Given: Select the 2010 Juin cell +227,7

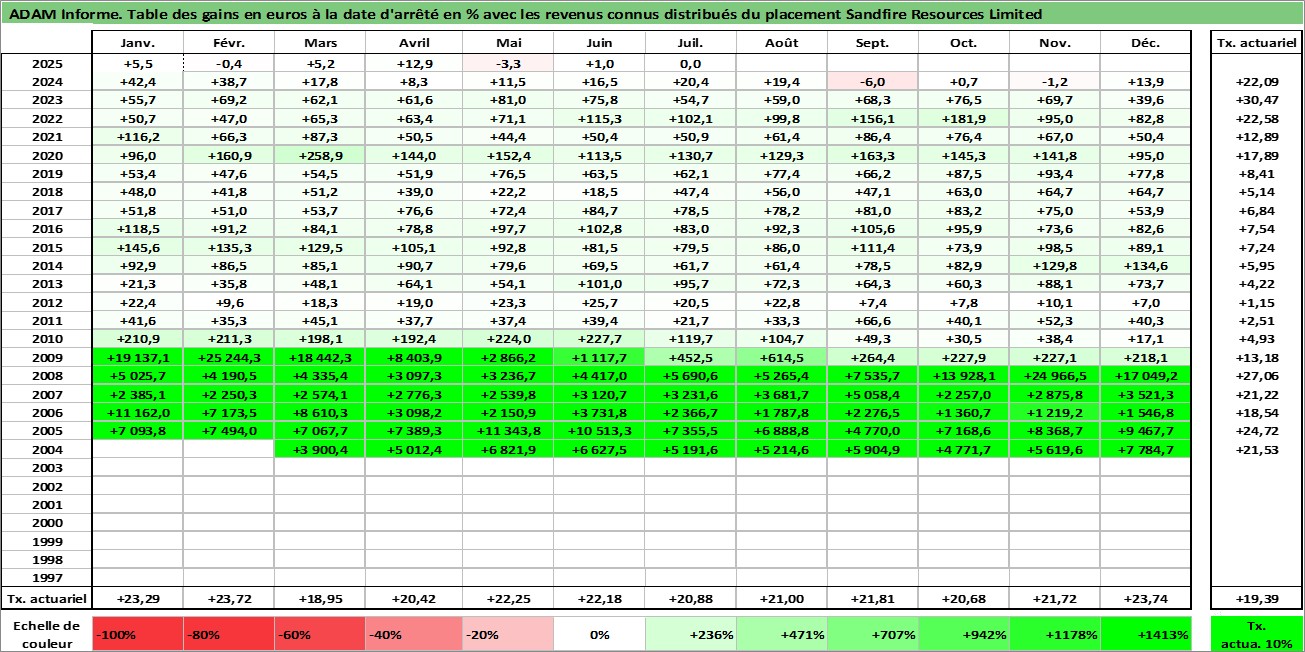Looking at the screenshot, I should [x=599, y=339].
